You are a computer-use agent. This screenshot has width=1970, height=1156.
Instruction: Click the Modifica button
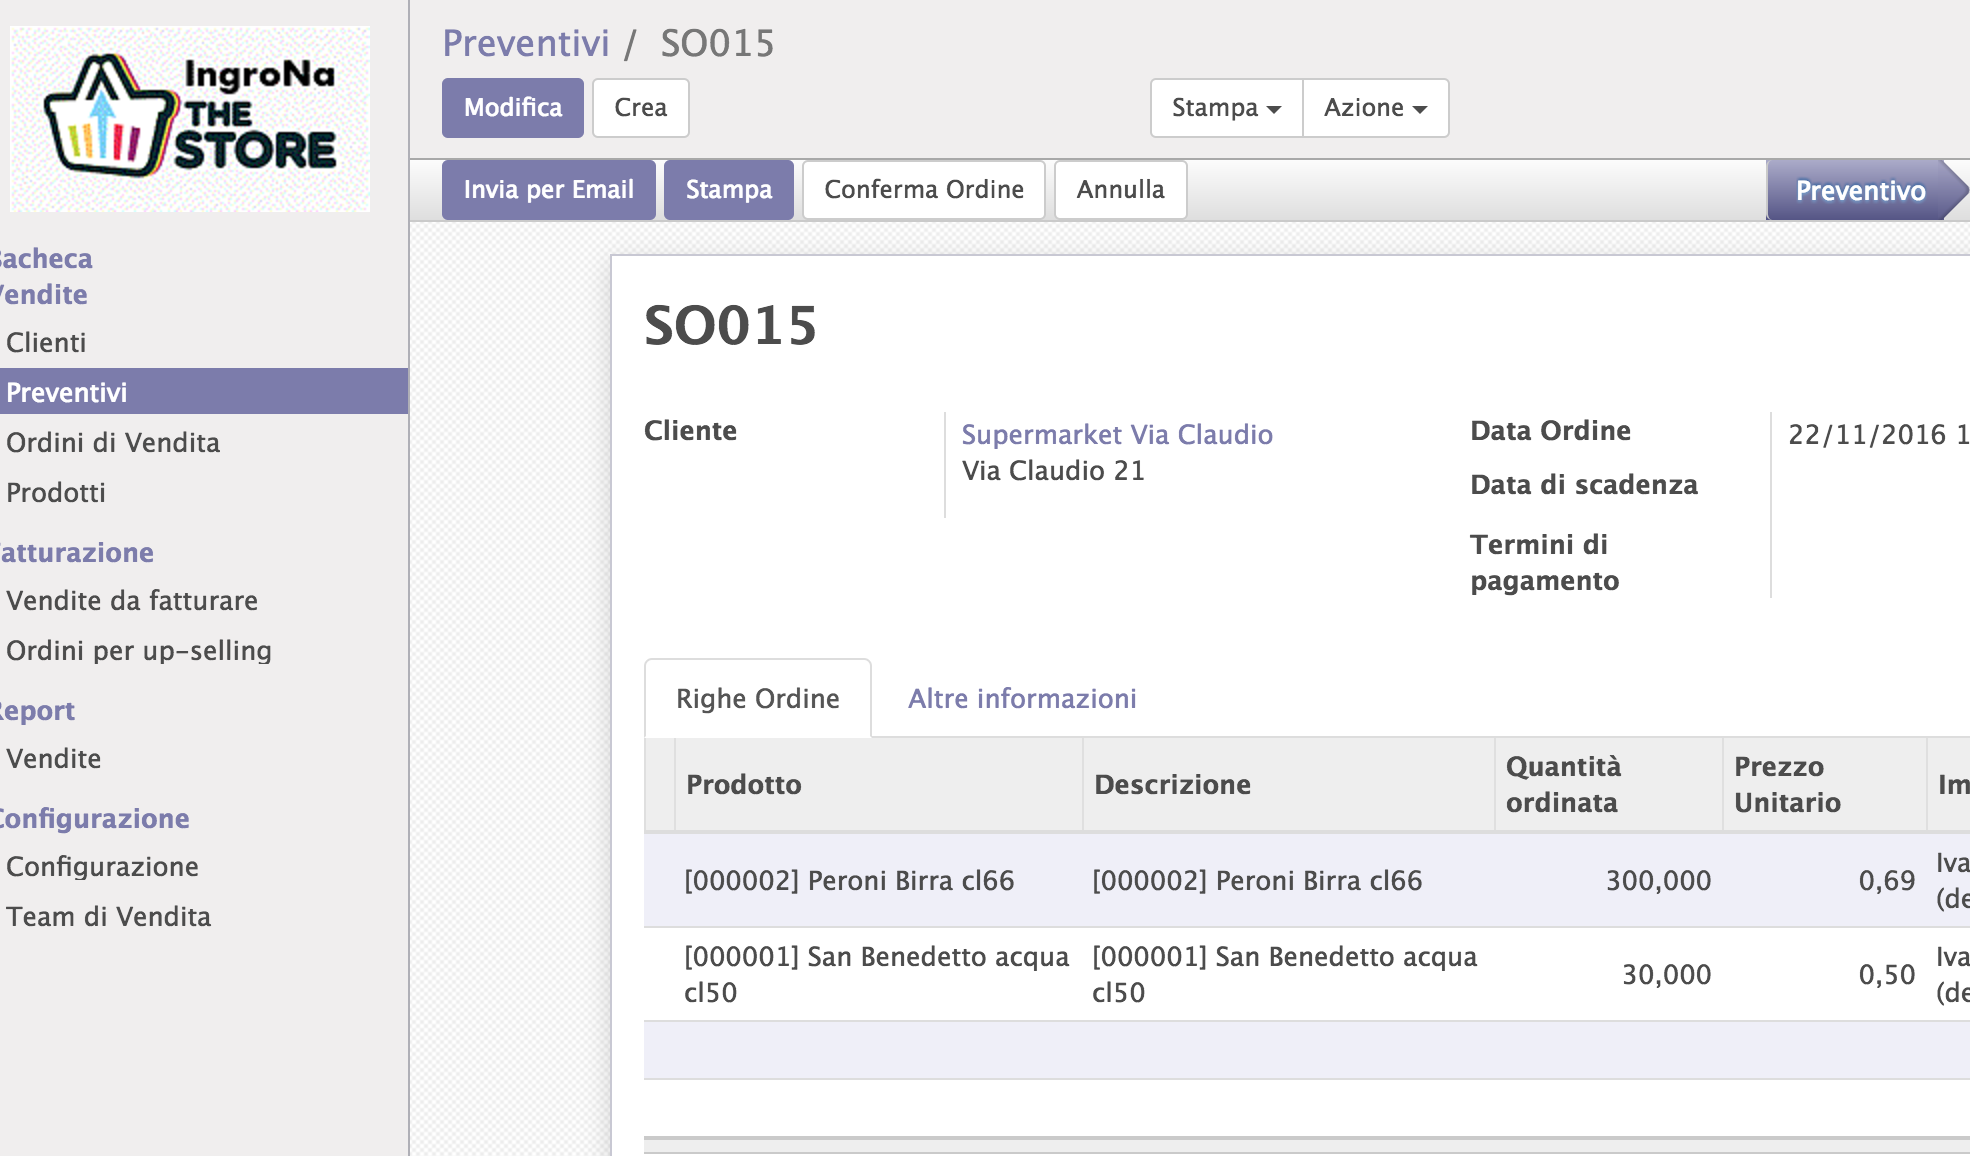point(513,108)
